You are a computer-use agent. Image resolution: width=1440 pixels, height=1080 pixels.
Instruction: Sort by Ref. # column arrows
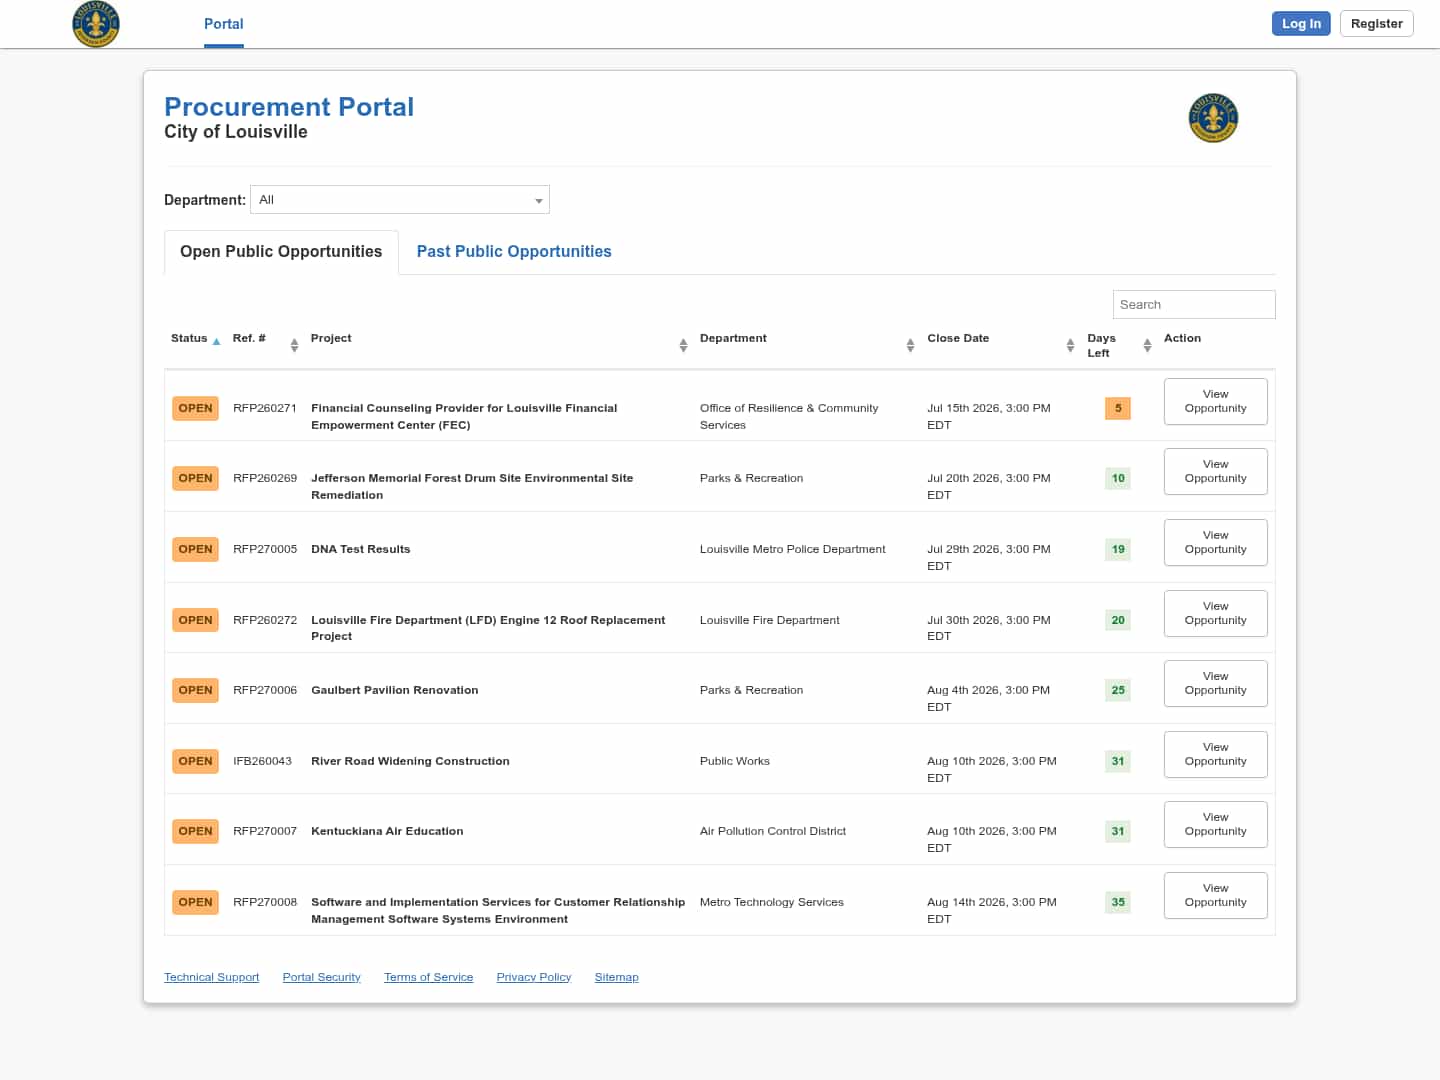(294, 345)
